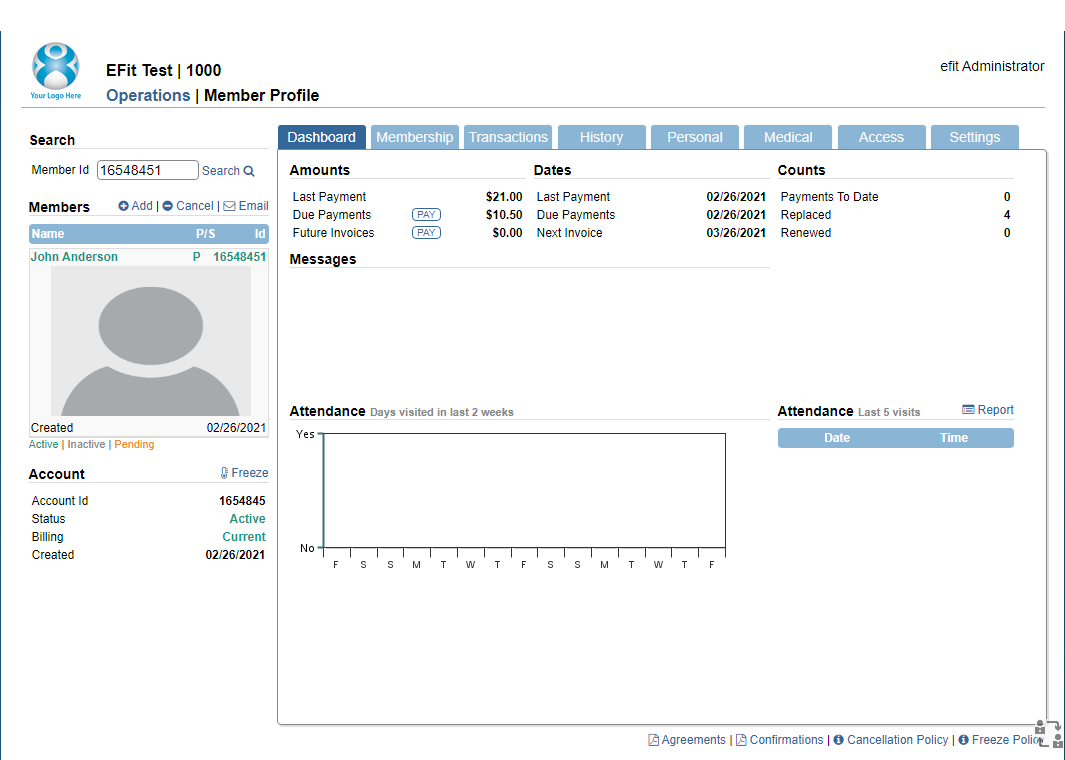
Task: Open the Freeze Policy link
Action: [x=1007, y=740]
